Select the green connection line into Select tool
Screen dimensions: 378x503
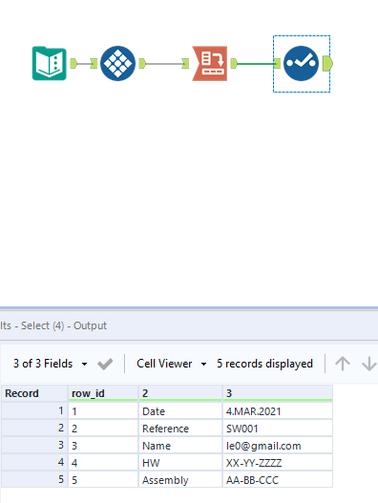coord(256,64)
